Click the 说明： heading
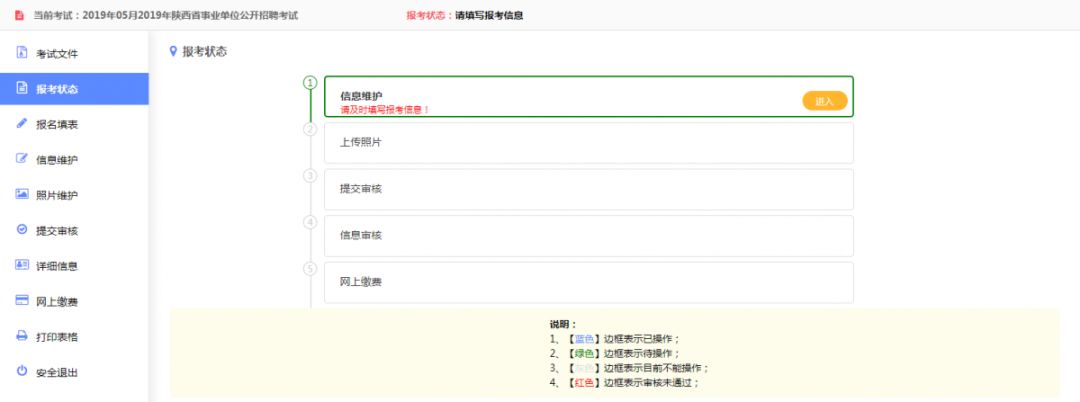 [563, 324]
